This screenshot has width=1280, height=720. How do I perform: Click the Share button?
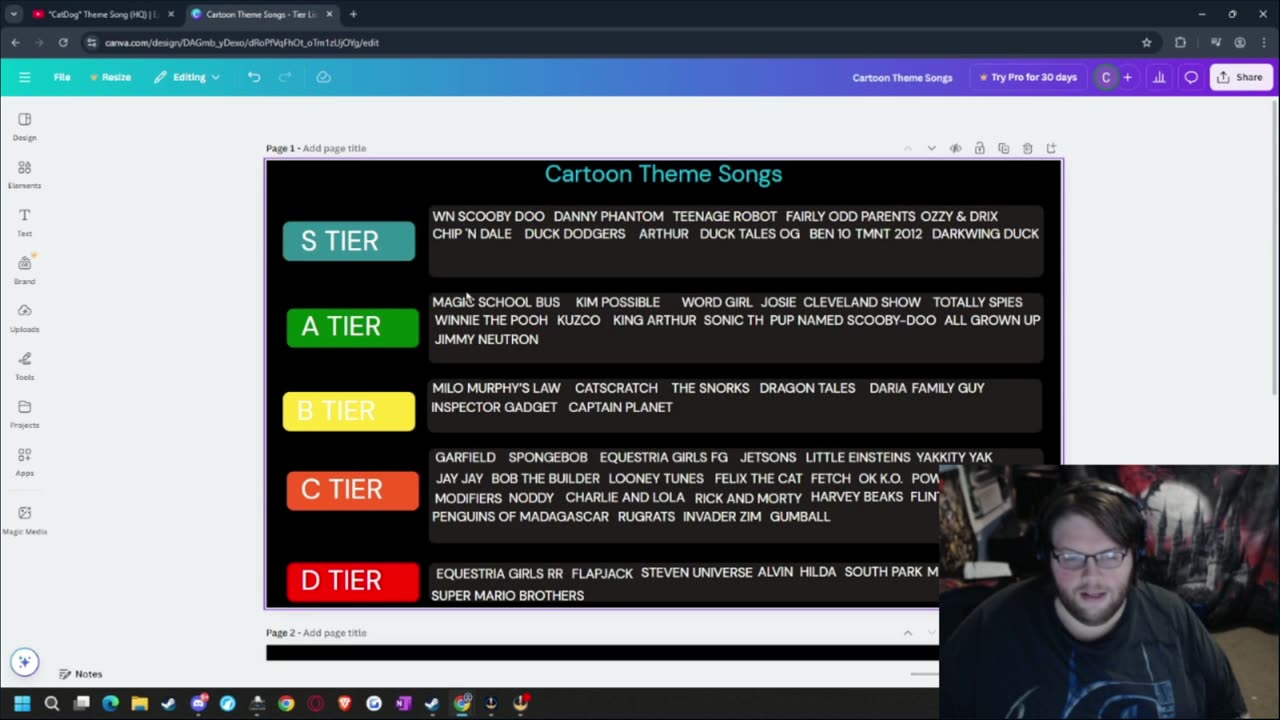pos(1240,77)
